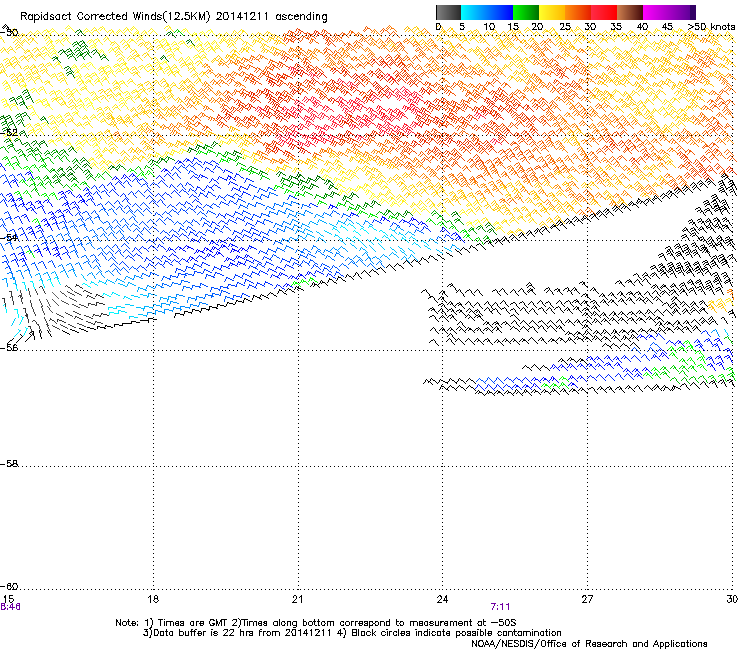740x650 pixels.
Task: Click the yellow 20-25 knots legend swatch
Action: [x=552, y=12]
